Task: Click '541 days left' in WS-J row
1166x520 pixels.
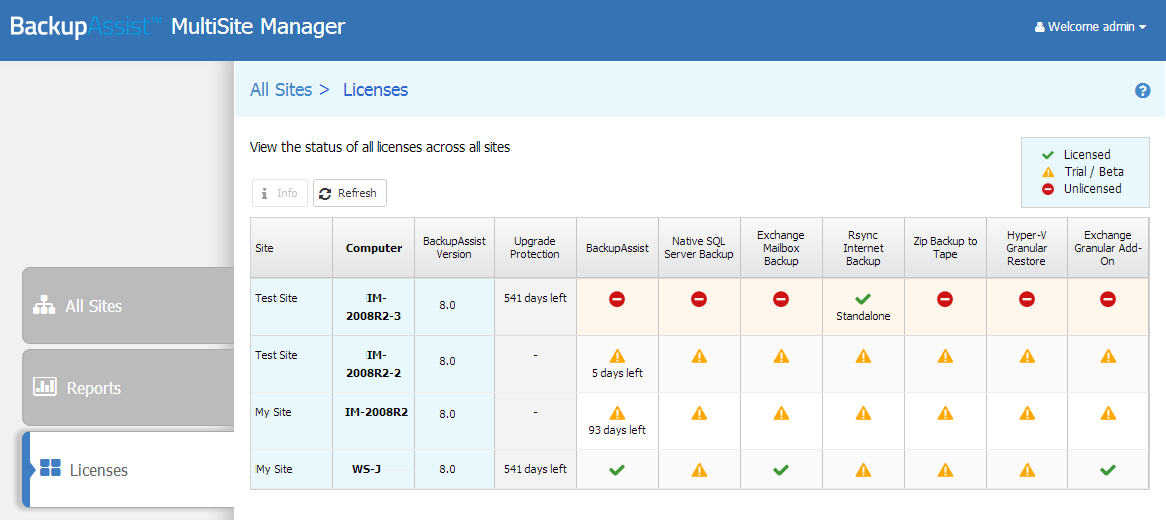Action: [535, 469]
